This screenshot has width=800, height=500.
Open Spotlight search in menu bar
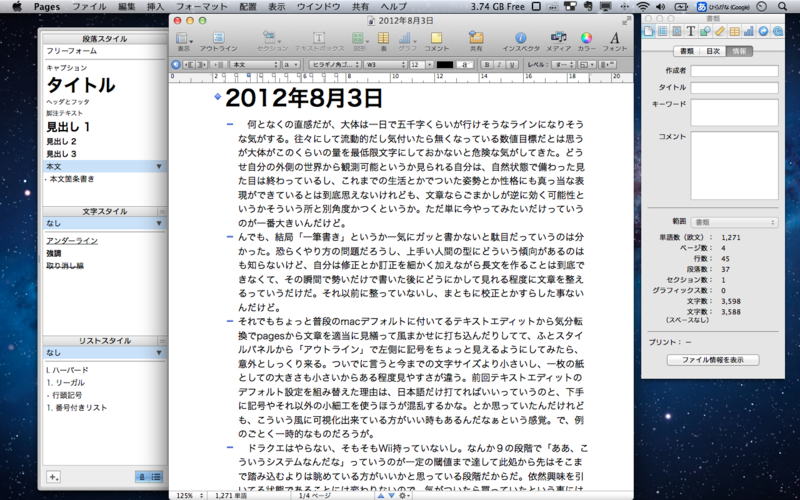(783, 7)
